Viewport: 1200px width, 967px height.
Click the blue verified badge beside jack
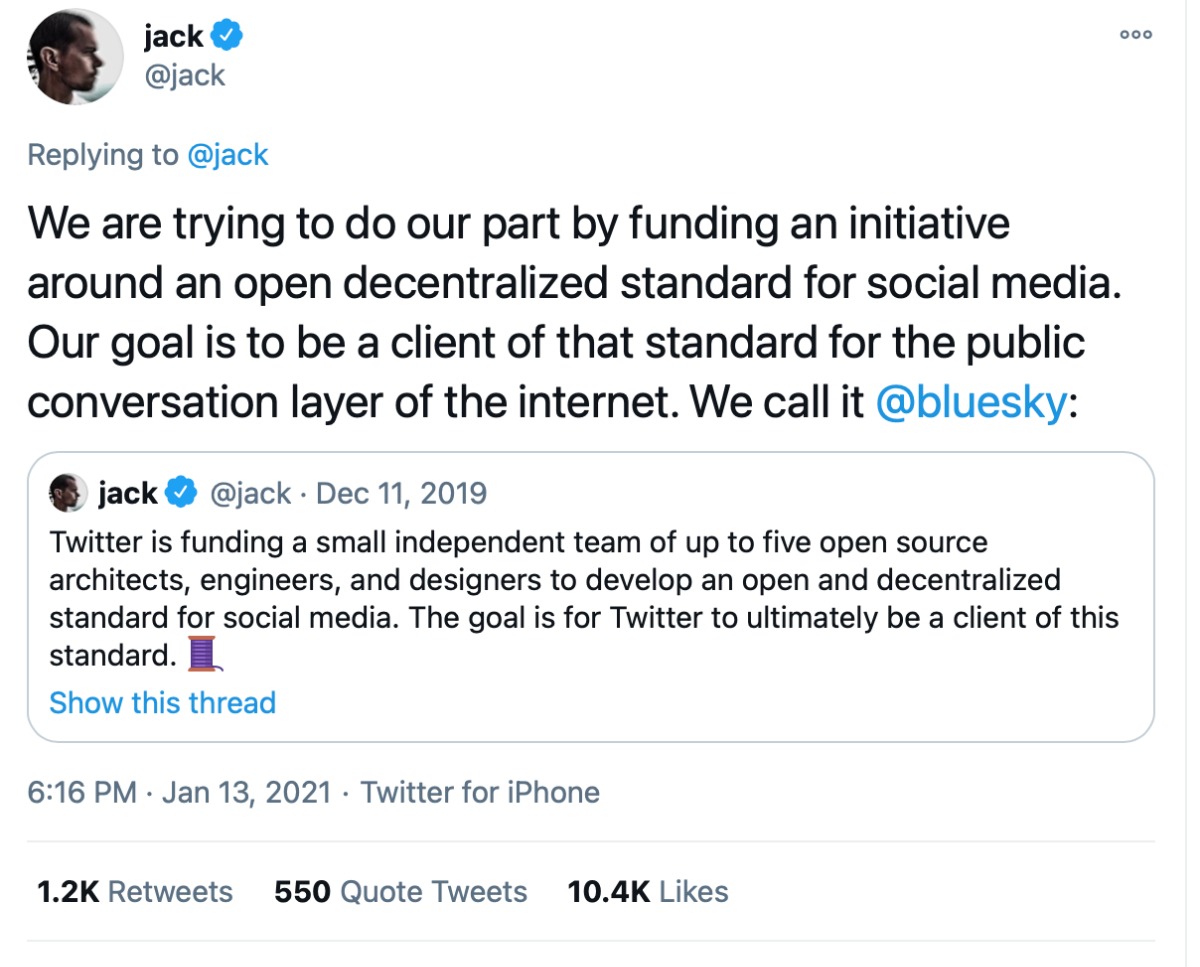pyautogui.click(x=227, y=37)
